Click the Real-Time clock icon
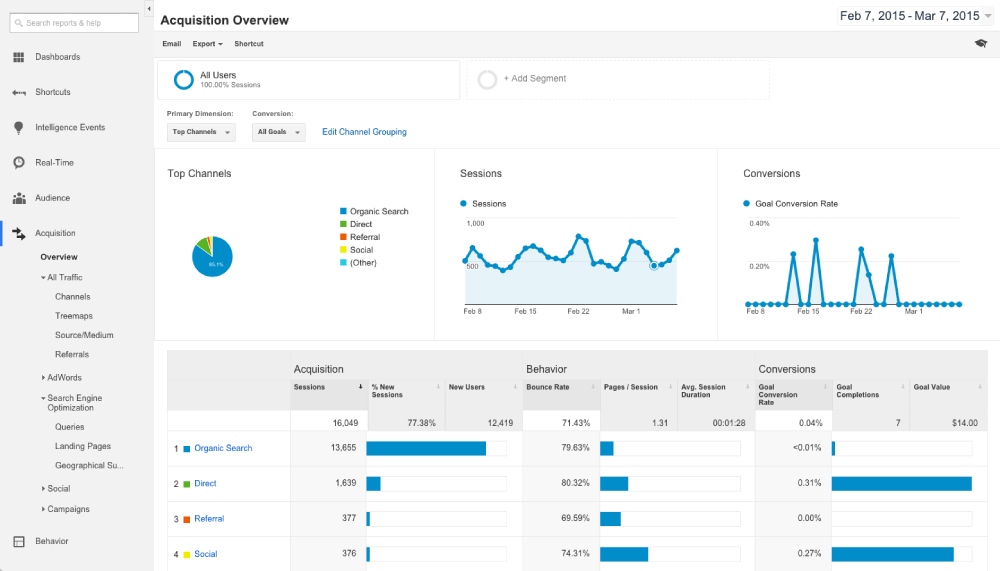Screen dimensions: 1000x571 [19, 163]
